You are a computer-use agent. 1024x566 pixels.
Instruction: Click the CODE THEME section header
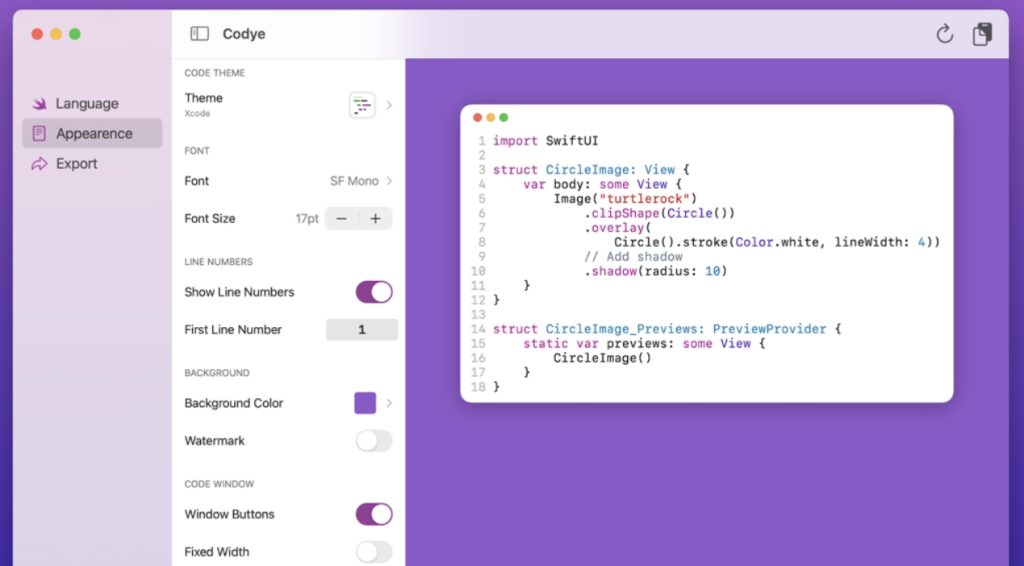(215, 73)
